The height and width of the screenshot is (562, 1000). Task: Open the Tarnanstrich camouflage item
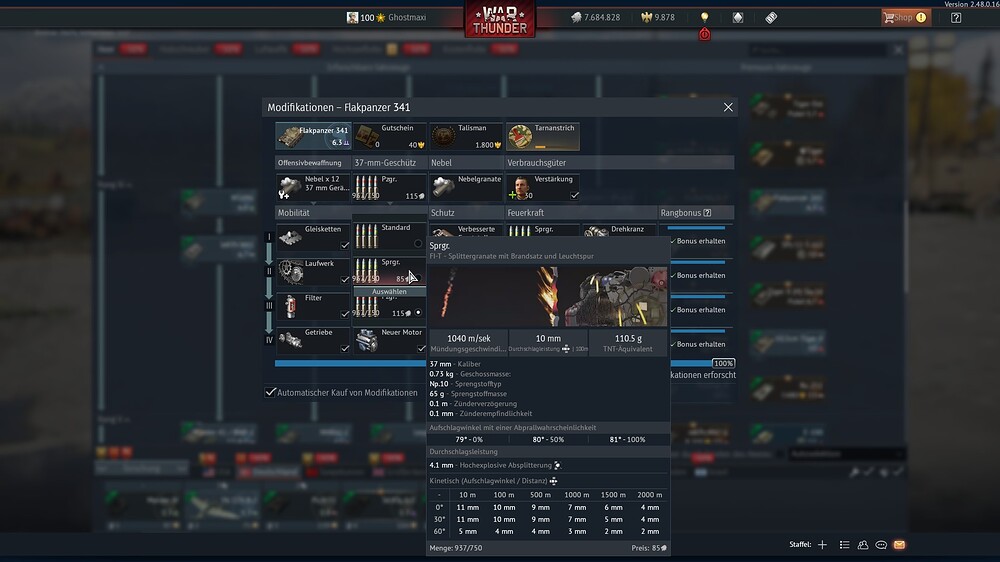point(543,136)
